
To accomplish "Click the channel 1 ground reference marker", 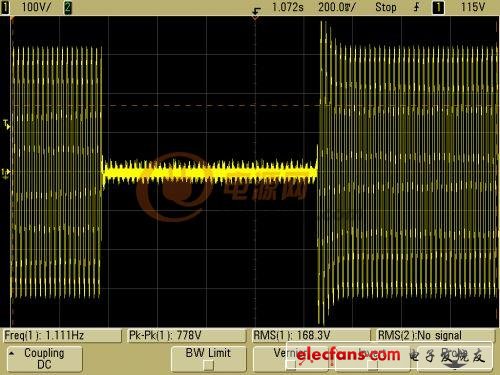I will [x=6, y=173].
